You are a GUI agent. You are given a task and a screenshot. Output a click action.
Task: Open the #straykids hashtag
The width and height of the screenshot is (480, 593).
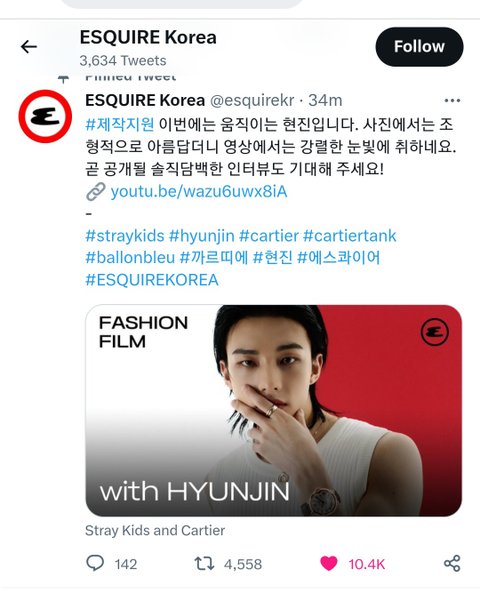tap(125, 236)
